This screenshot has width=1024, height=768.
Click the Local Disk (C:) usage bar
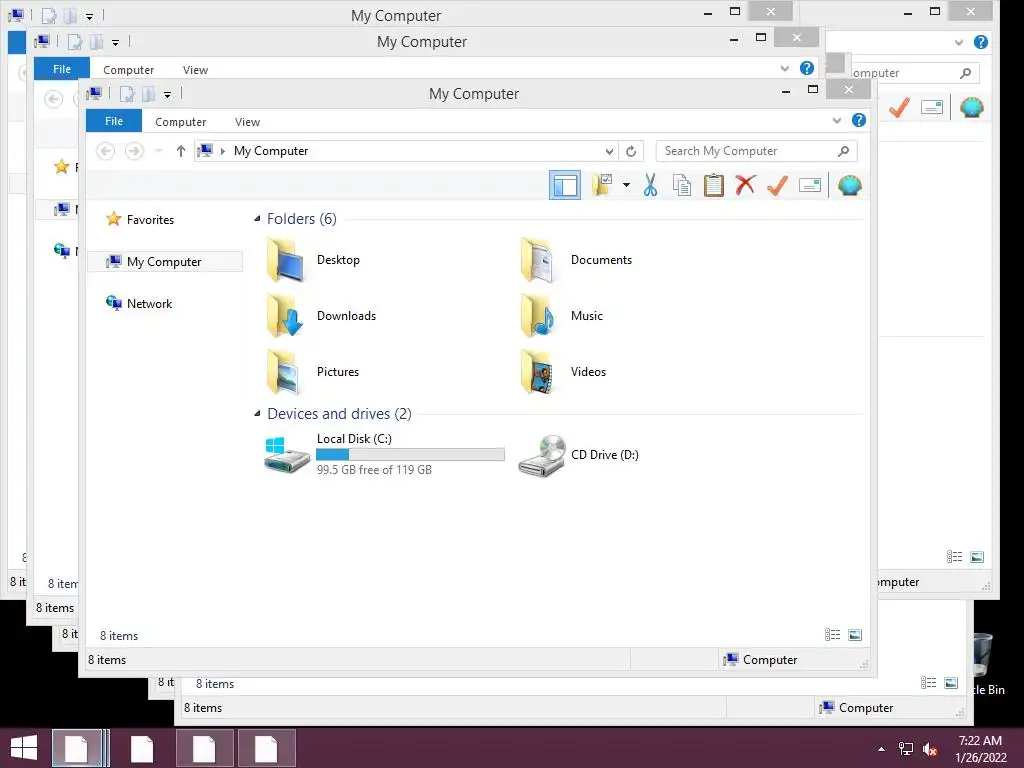[410, 455]
